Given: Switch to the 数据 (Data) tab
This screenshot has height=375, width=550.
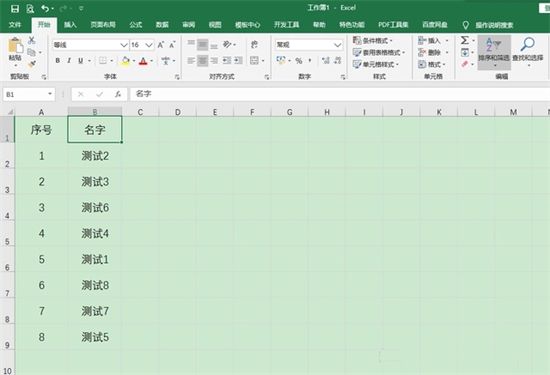Looking at the screenshot, I should [x=162, y=25].
